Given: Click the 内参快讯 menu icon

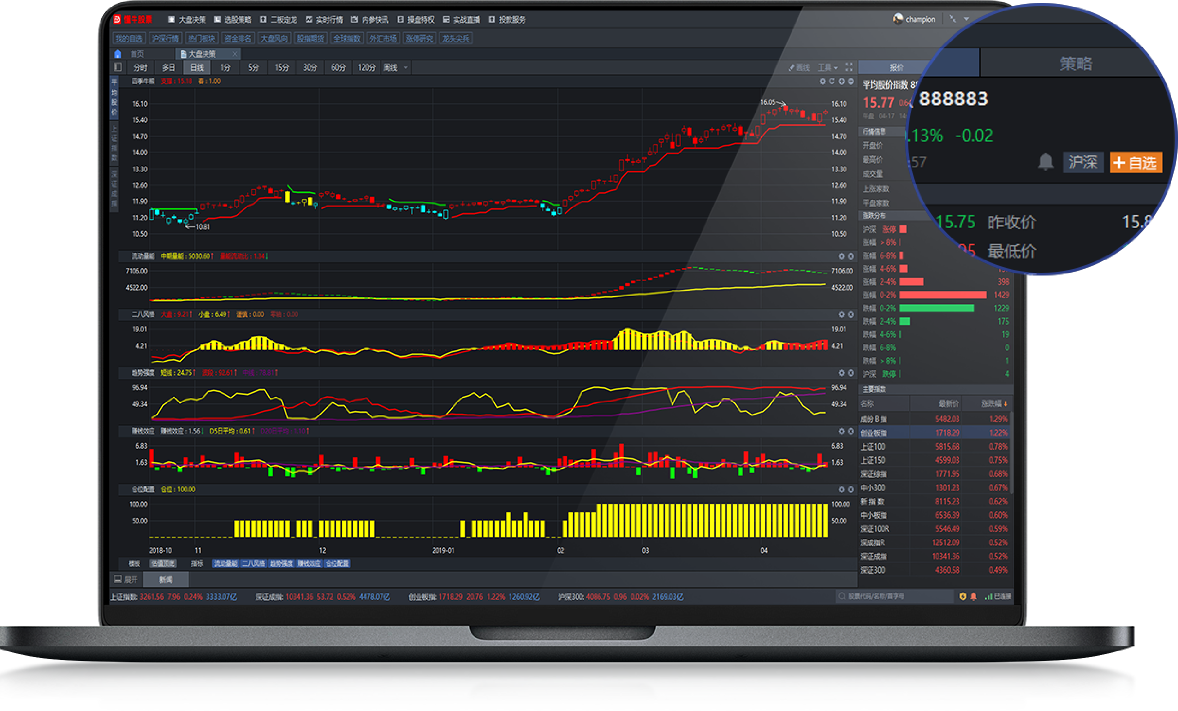Looking at the screenshot, I should tap(355, 20).
